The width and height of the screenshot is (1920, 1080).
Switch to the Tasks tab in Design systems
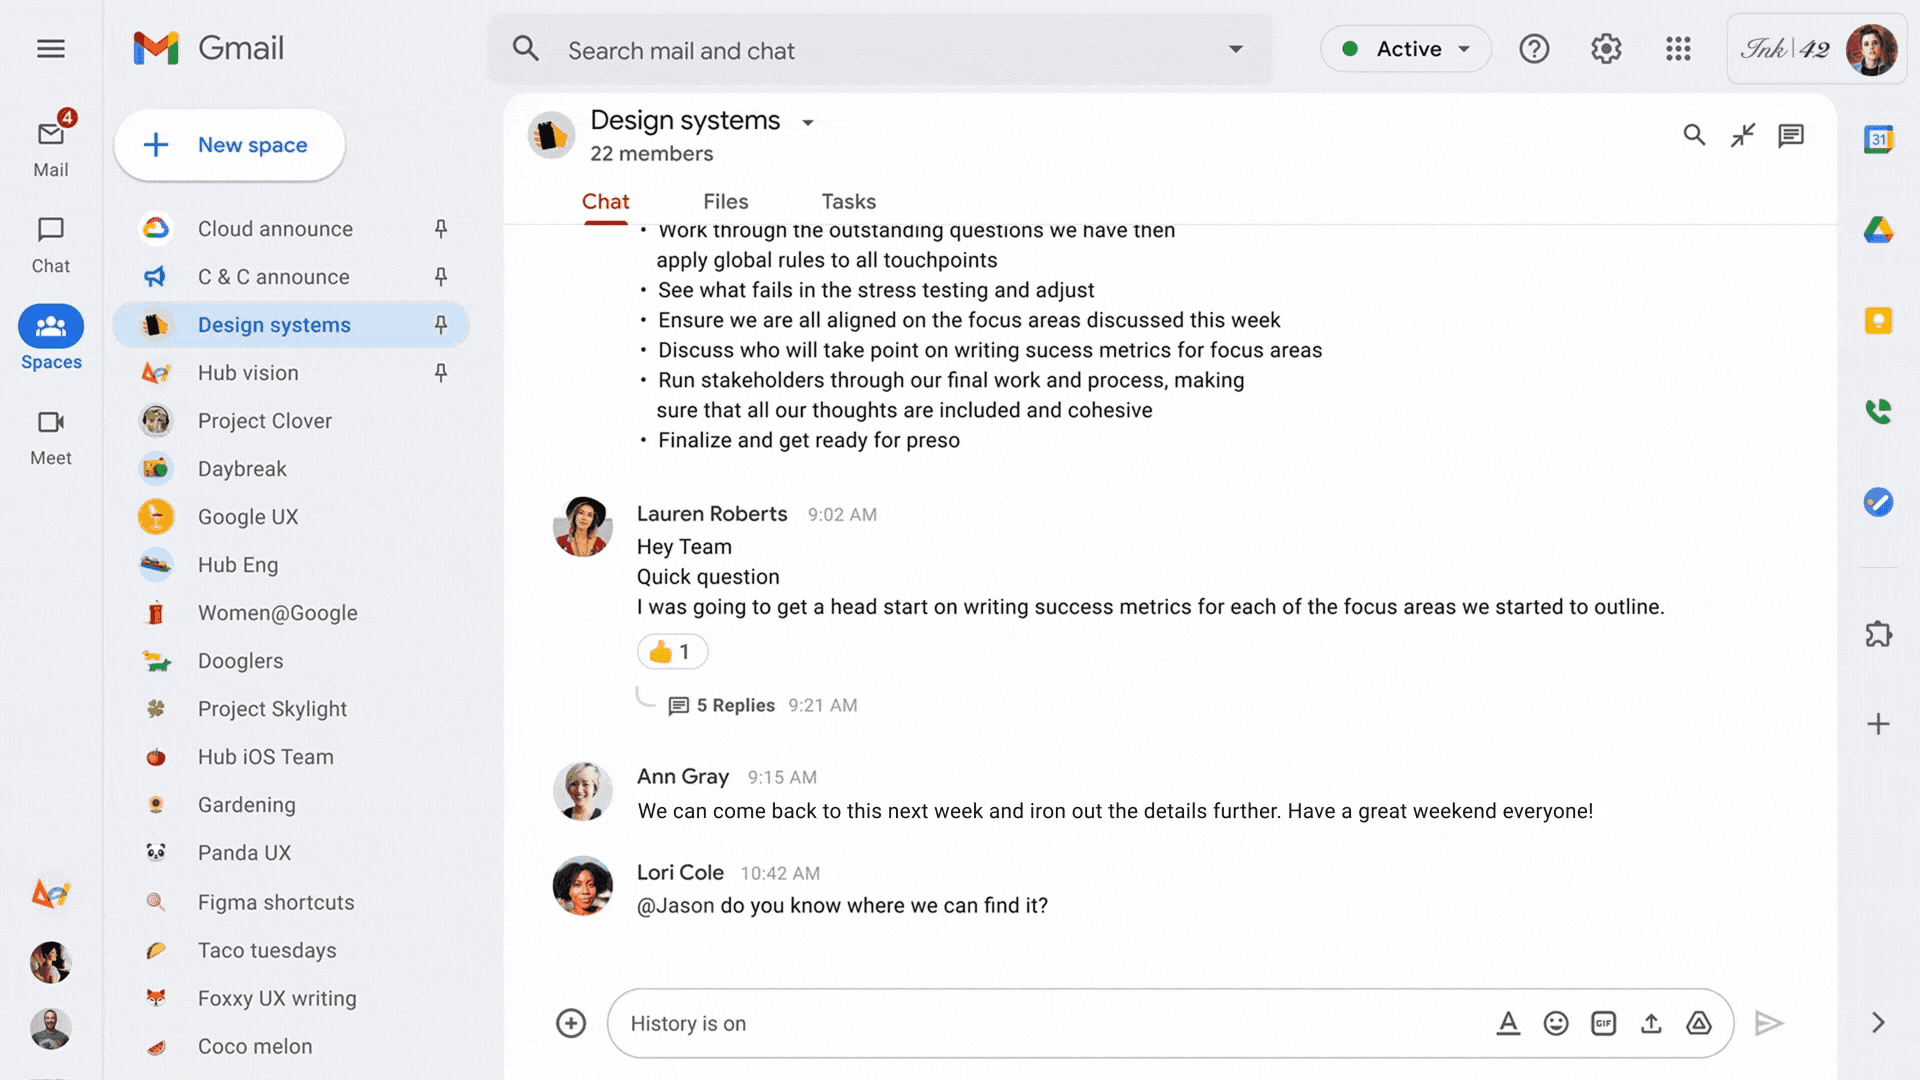pyautogui.click(x=848, y=200)
